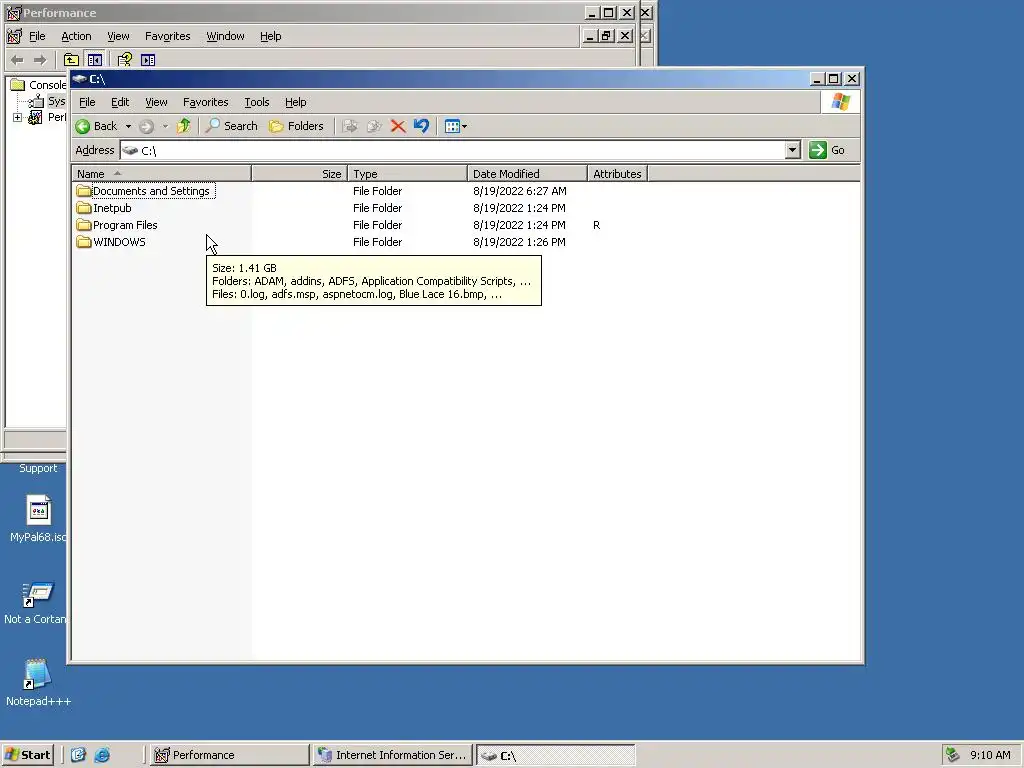Screen dimensions: 1024x768
Task: Click the Undo icon in Explorer toolbar
Action: pyautogui.click(x=421, y=126)
